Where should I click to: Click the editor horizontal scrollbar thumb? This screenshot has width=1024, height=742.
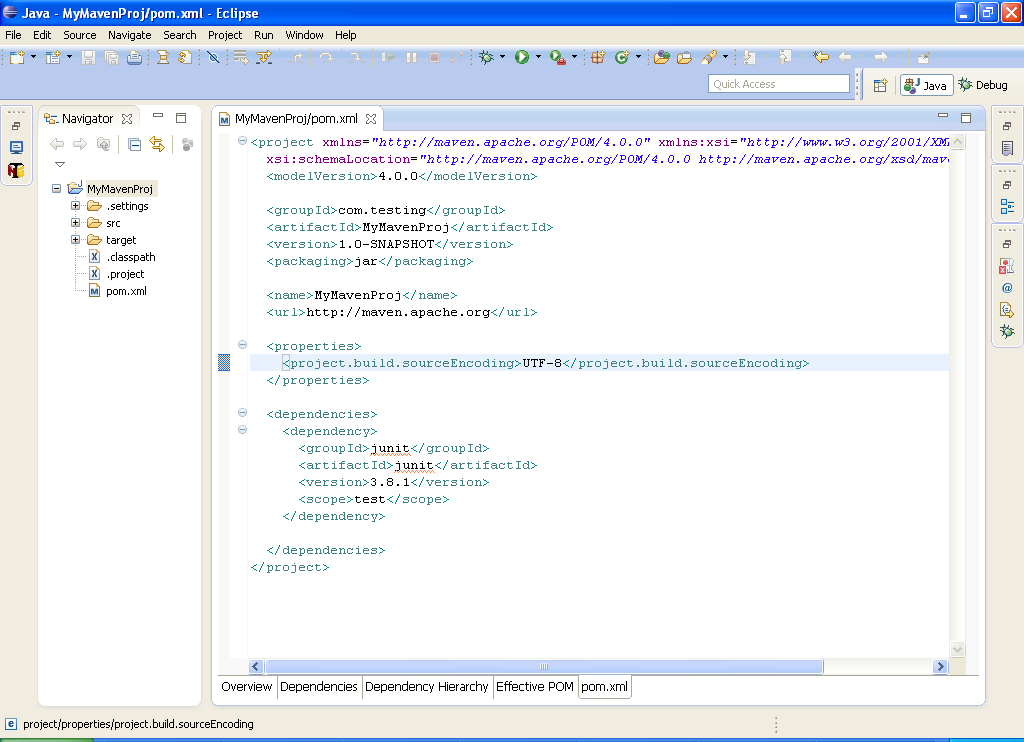(544, 666)
